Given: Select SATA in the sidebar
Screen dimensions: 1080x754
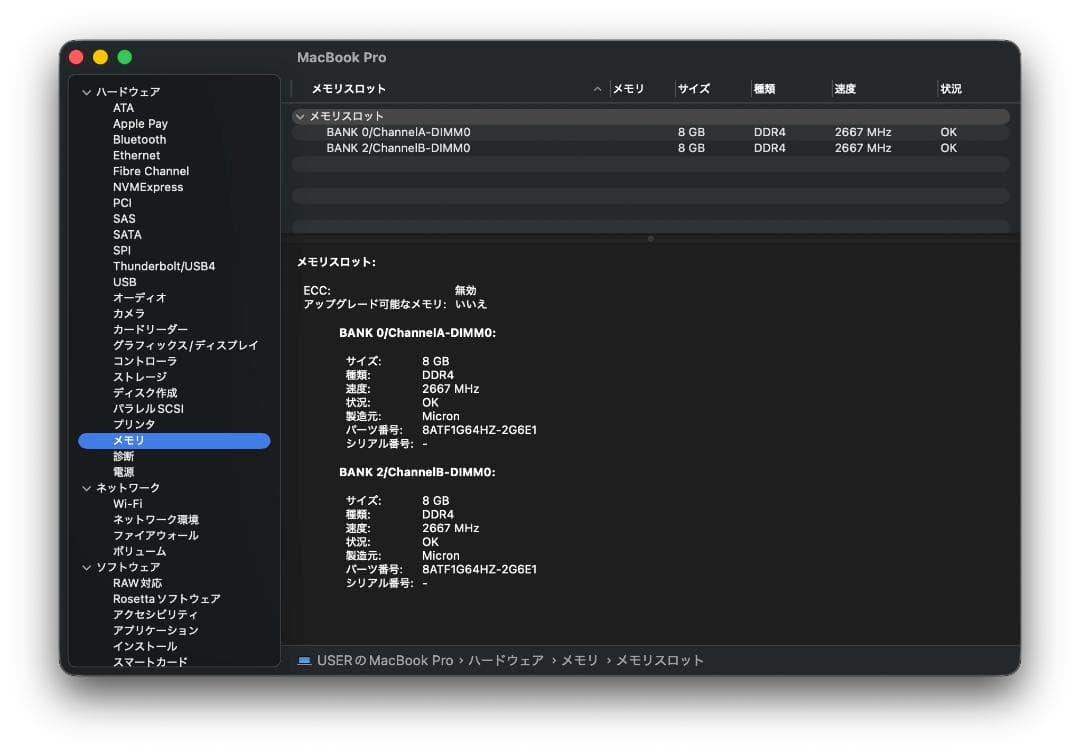Looking at the screenshot, I should [127, 235].
